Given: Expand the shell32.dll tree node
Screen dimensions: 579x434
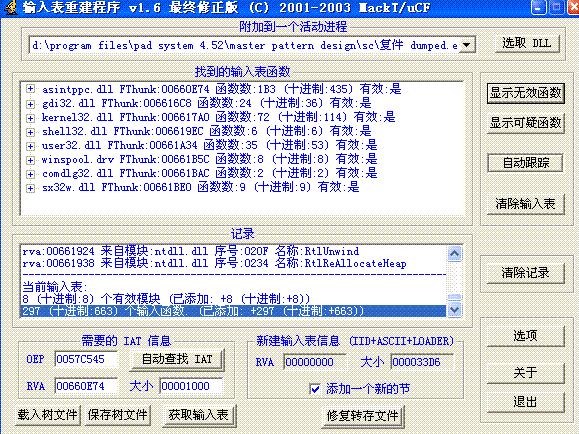Looking at the screenshot, I should 31,132.
